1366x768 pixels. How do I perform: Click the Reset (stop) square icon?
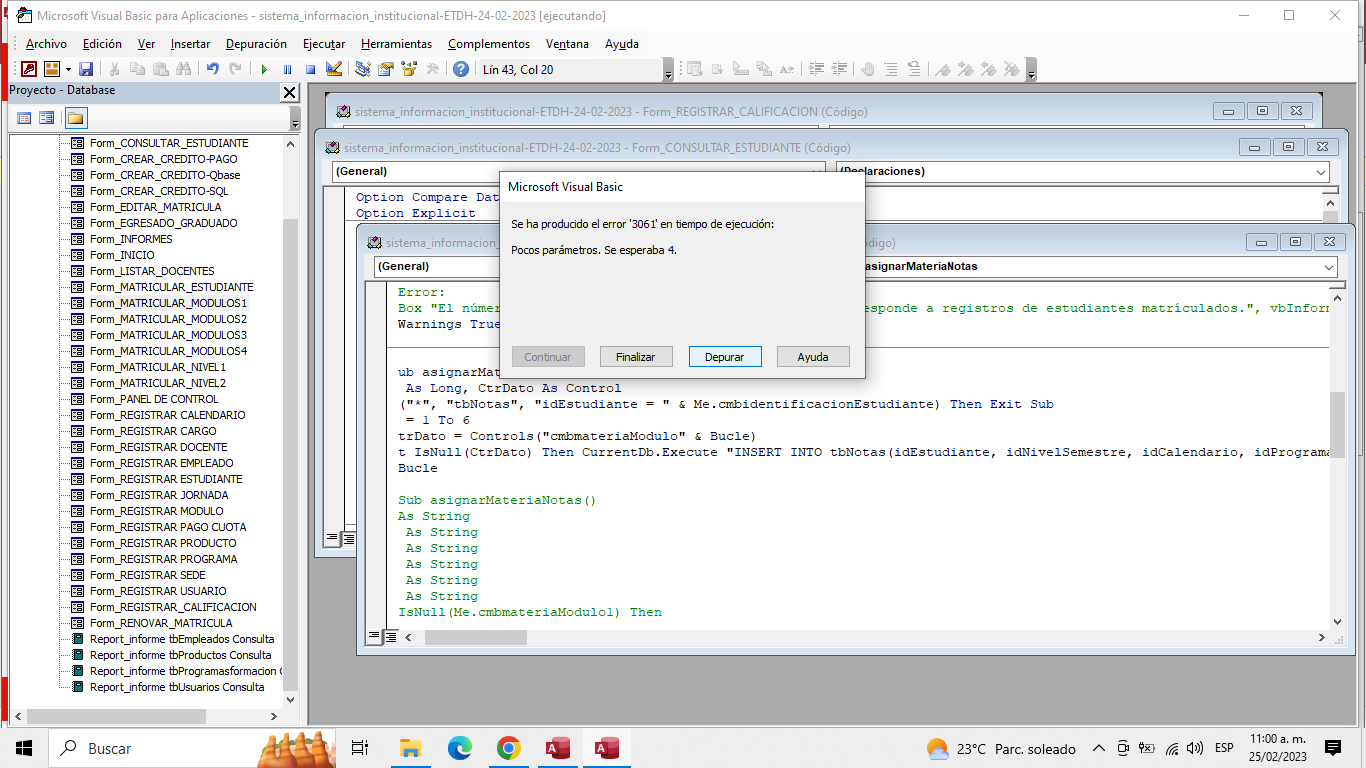pos(310,69)
